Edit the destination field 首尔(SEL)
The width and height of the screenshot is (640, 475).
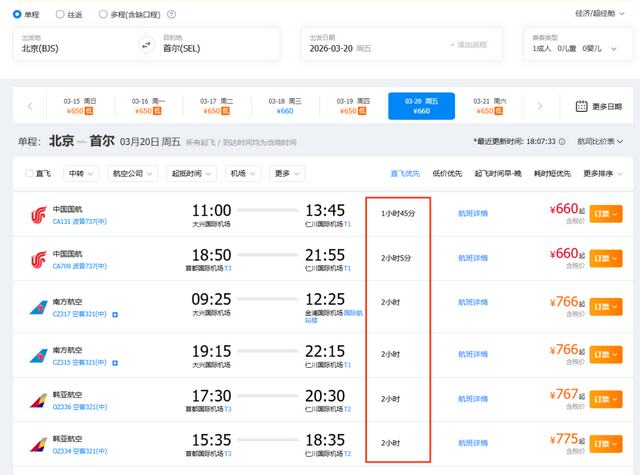(217, 44)
